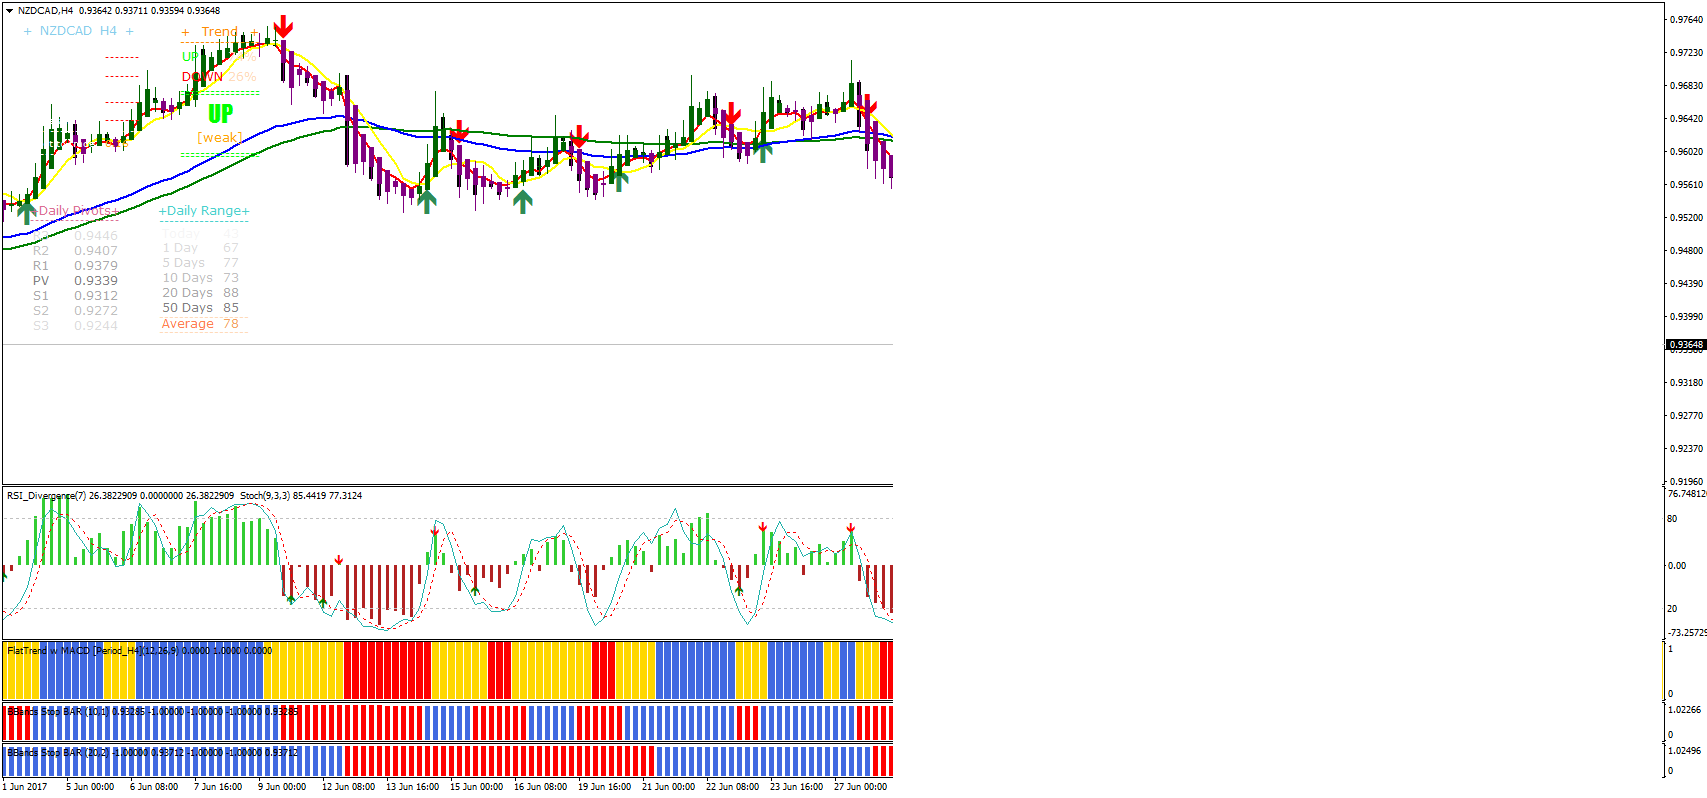Click the RSI_Divergence(7) indicator label
The width and height of the screenshot is (1707, 798).
pos(46,496)
